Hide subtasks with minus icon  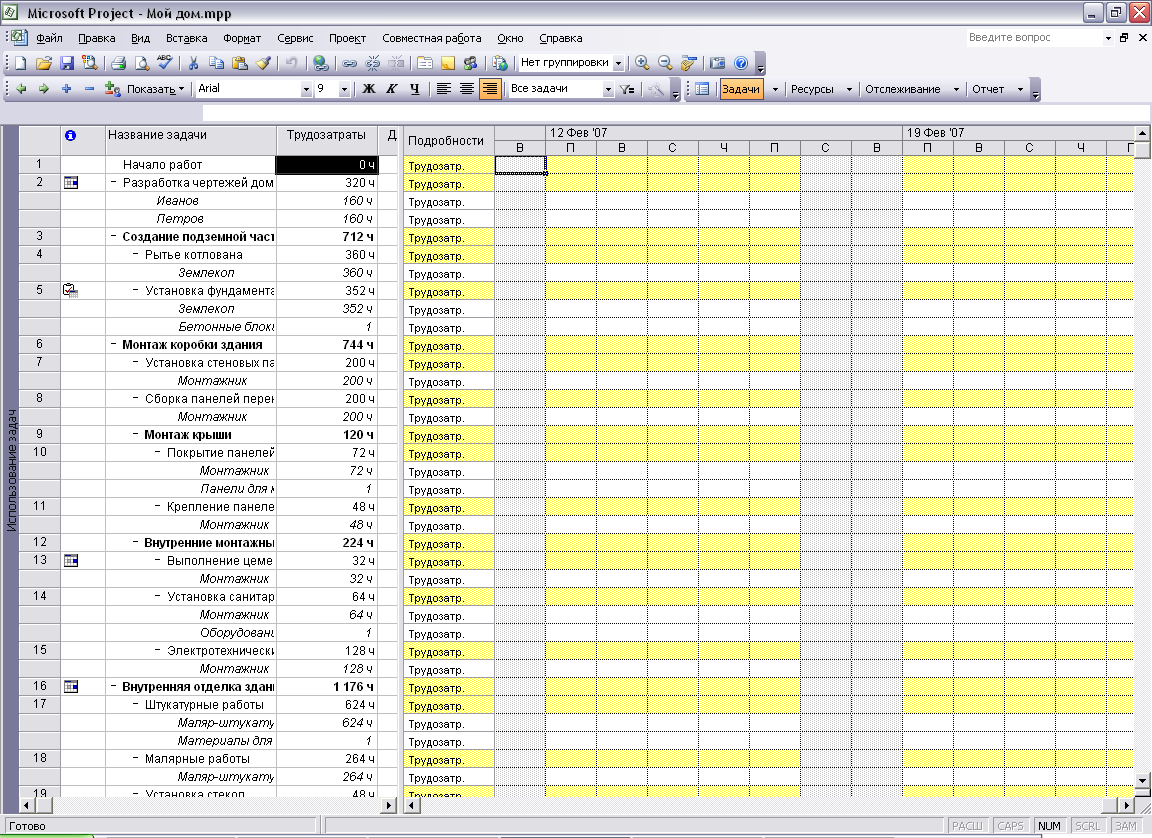pyautogui.click(x=89, y=89)
